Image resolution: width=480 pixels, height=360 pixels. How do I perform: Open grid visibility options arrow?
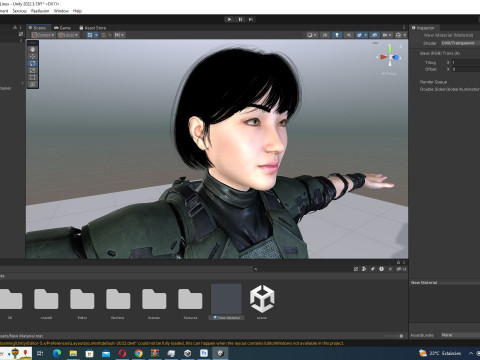(96, 35)
